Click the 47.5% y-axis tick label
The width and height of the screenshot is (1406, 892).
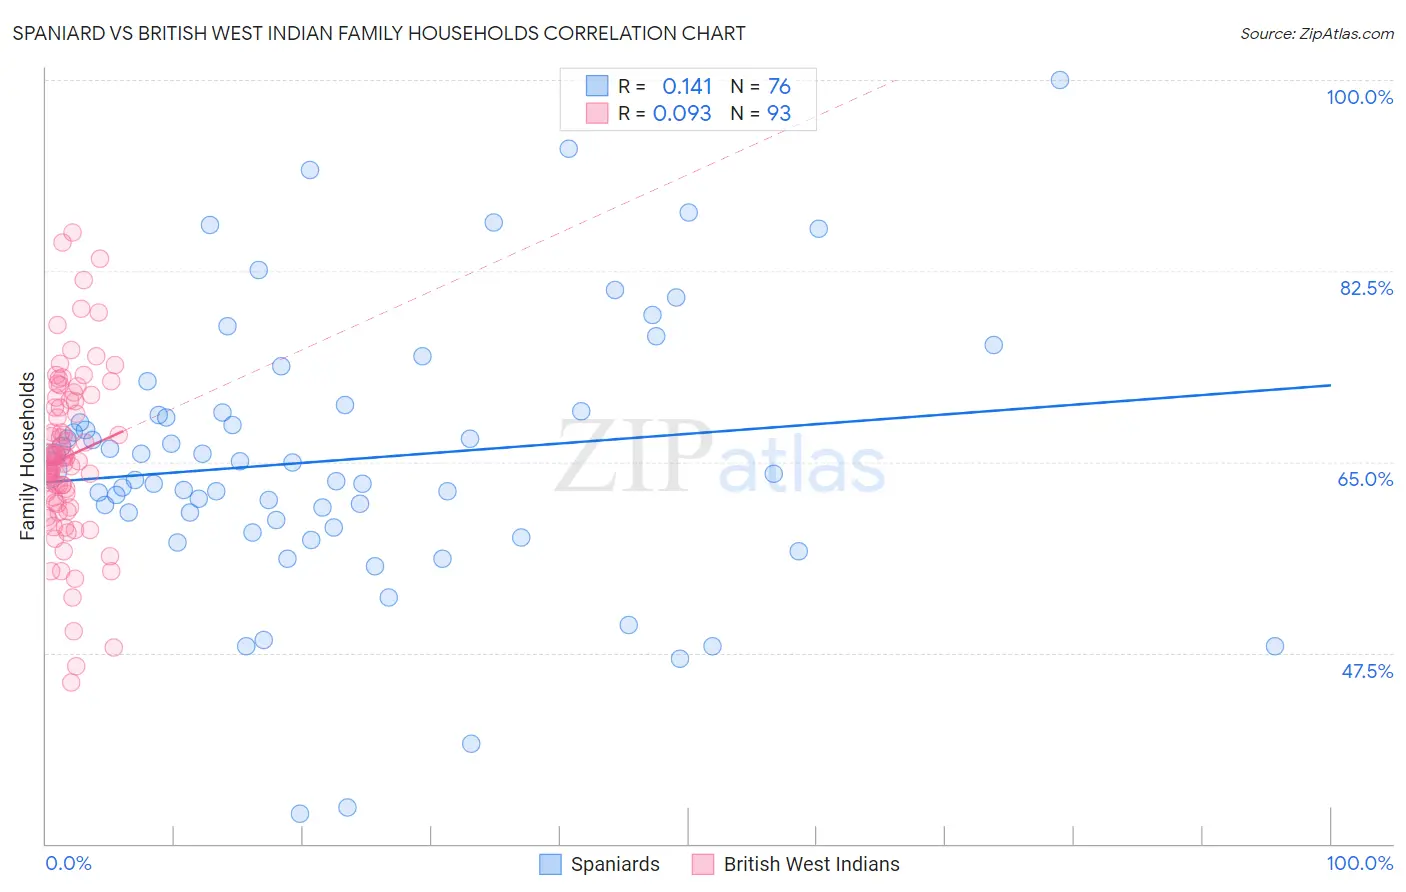1367,671
